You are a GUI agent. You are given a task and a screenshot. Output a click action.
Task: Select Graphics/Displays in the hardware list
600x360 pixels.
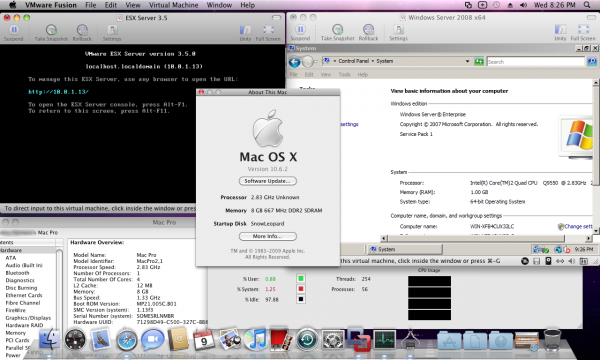coord(28,318)
